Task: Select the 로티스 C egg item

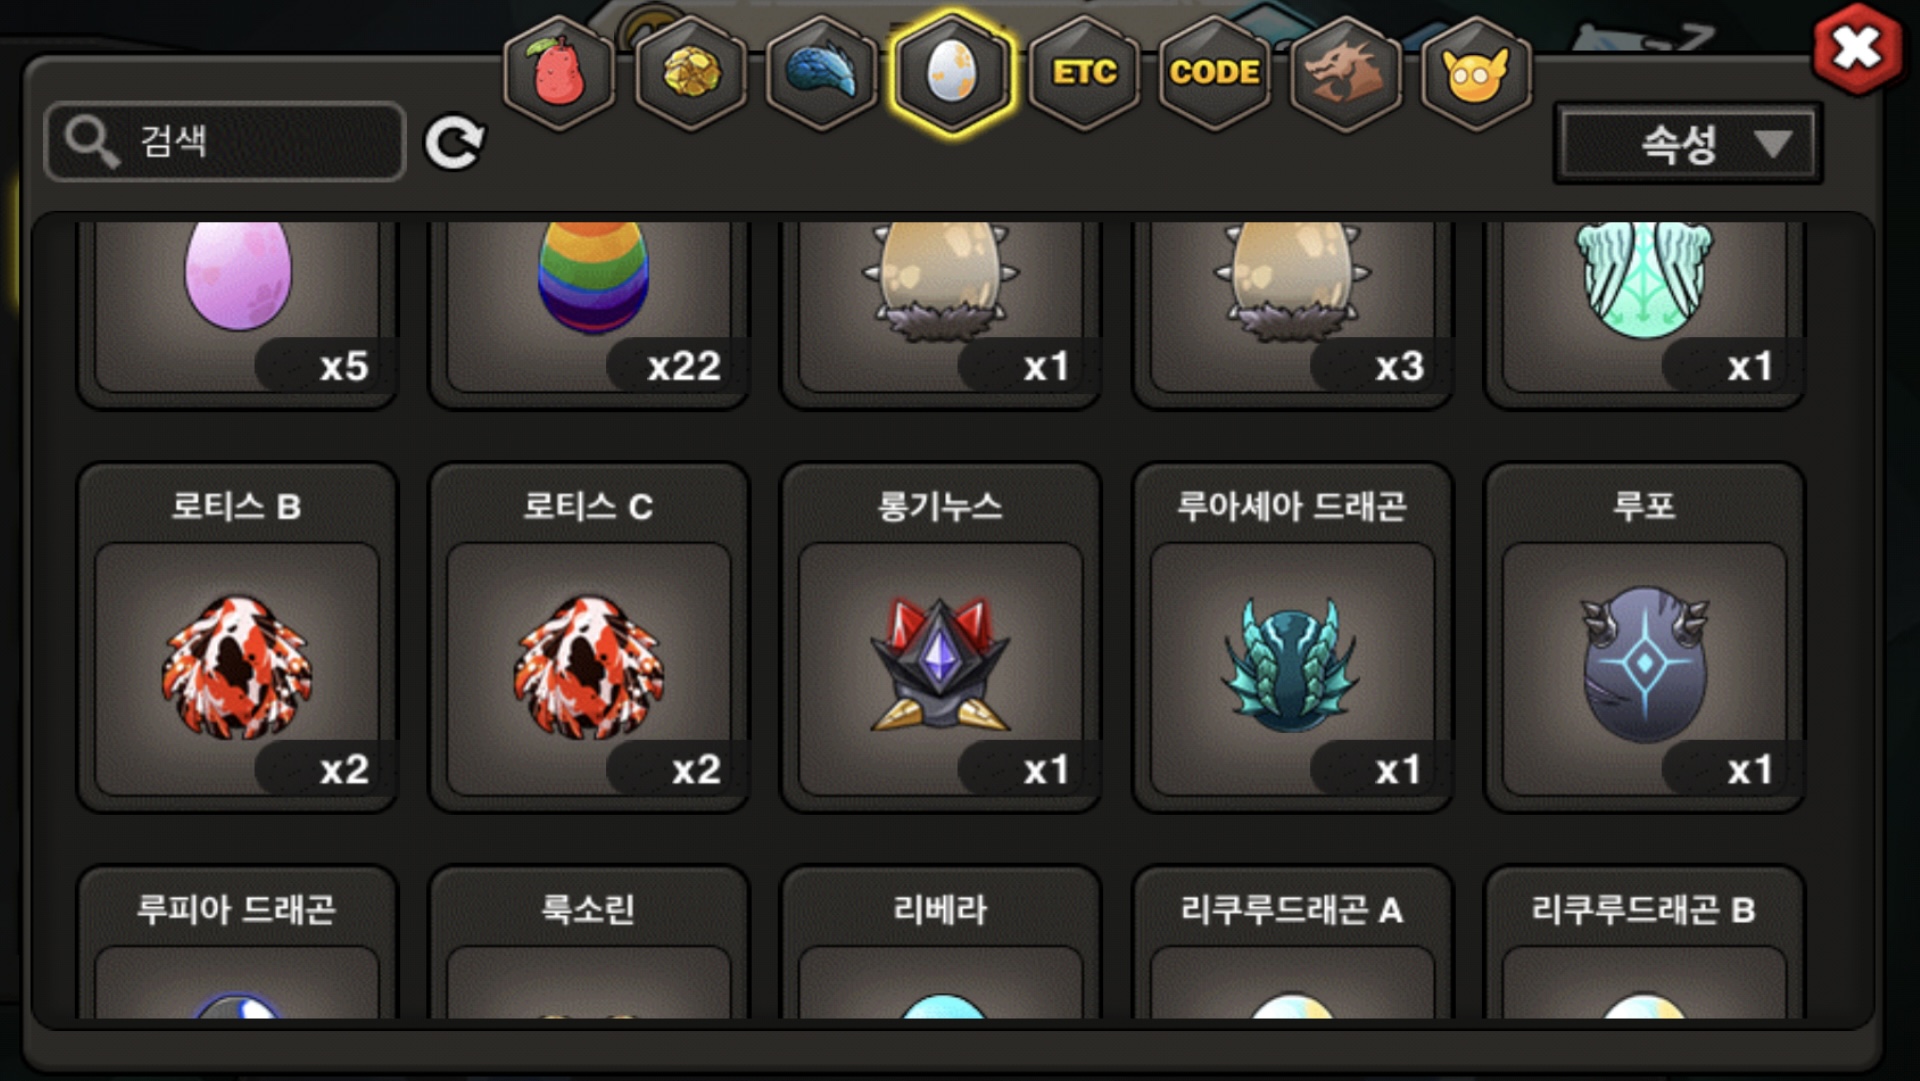Action: point(589,637)
